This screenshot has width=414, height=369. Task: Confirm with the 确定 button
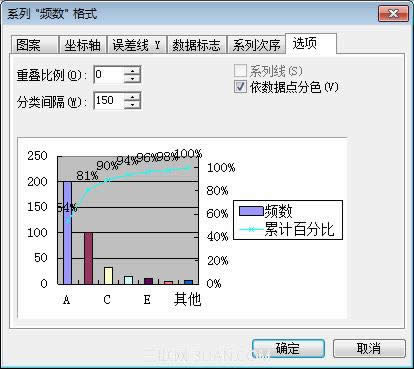tap(288, 349)
